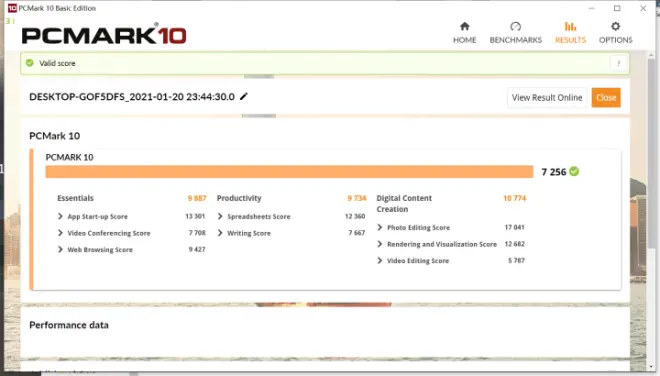Expand the Rendering and Visualization Score row

click(380, 244)
